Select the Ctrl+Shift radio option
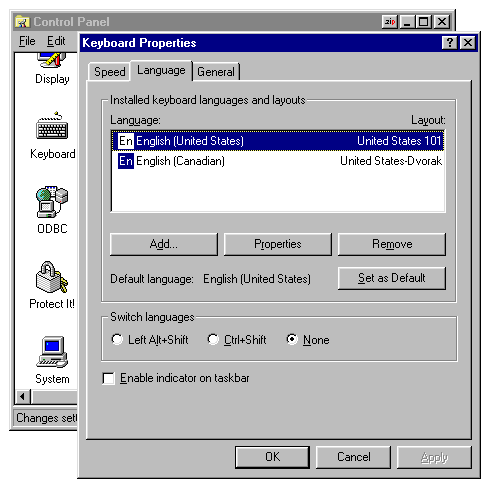Image resolution: width=491 pixels, height=490 pixels. click(213, 339)
